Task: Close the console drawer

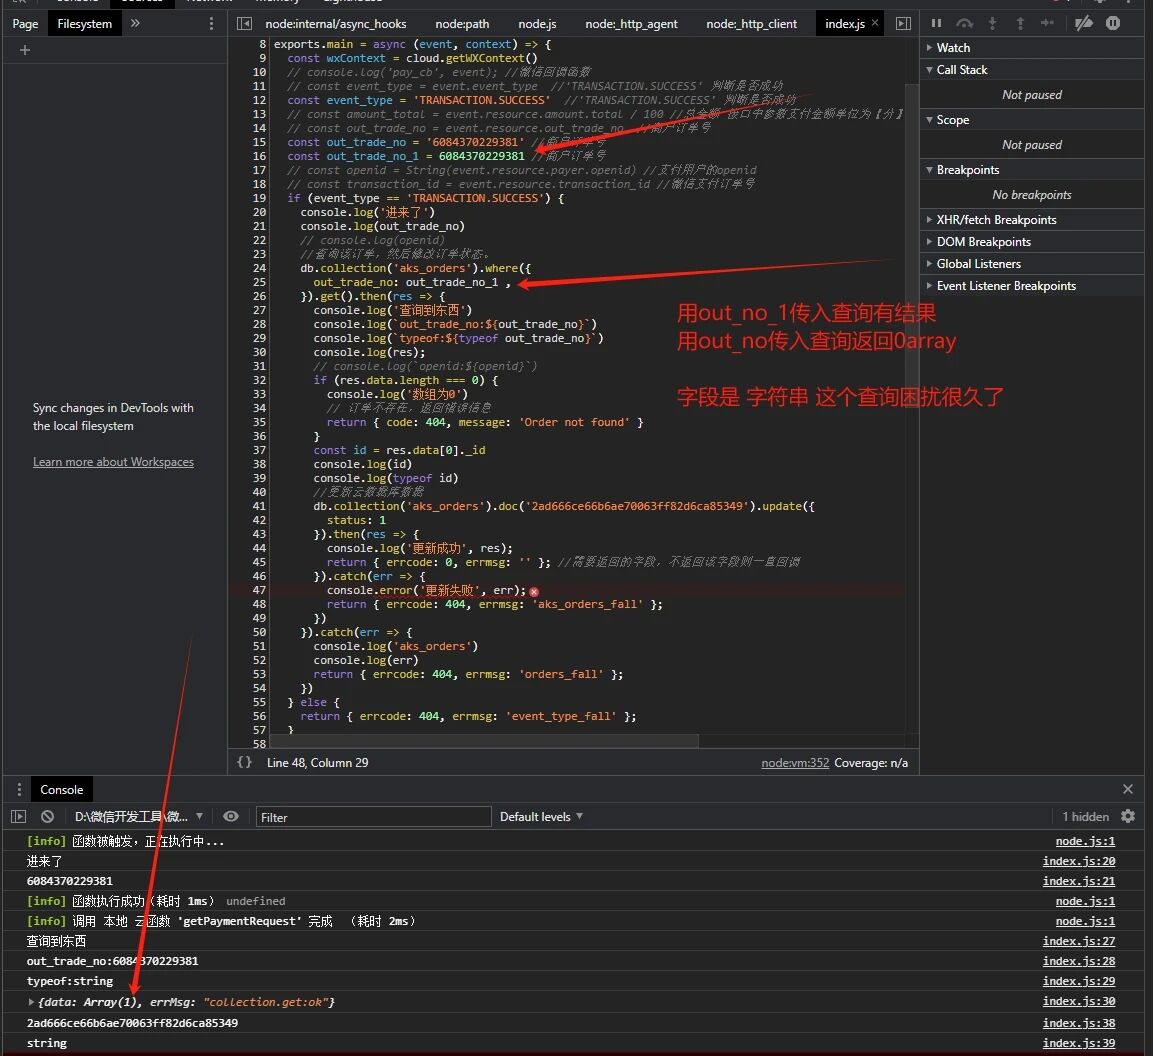Action: (x=1128, y=789)
